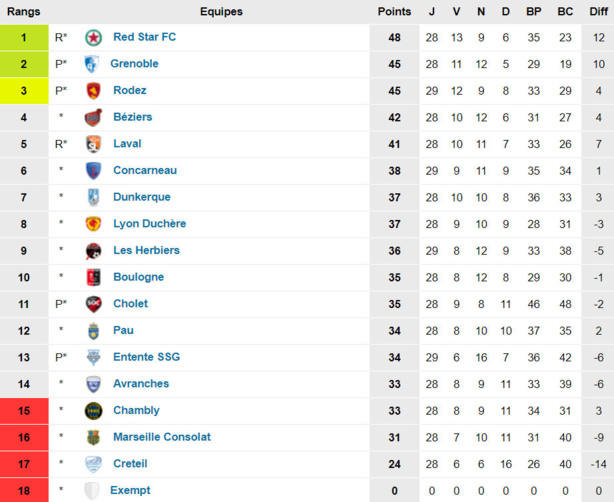
Task: Open the Marseille Consolat team page
Action: 162,437
